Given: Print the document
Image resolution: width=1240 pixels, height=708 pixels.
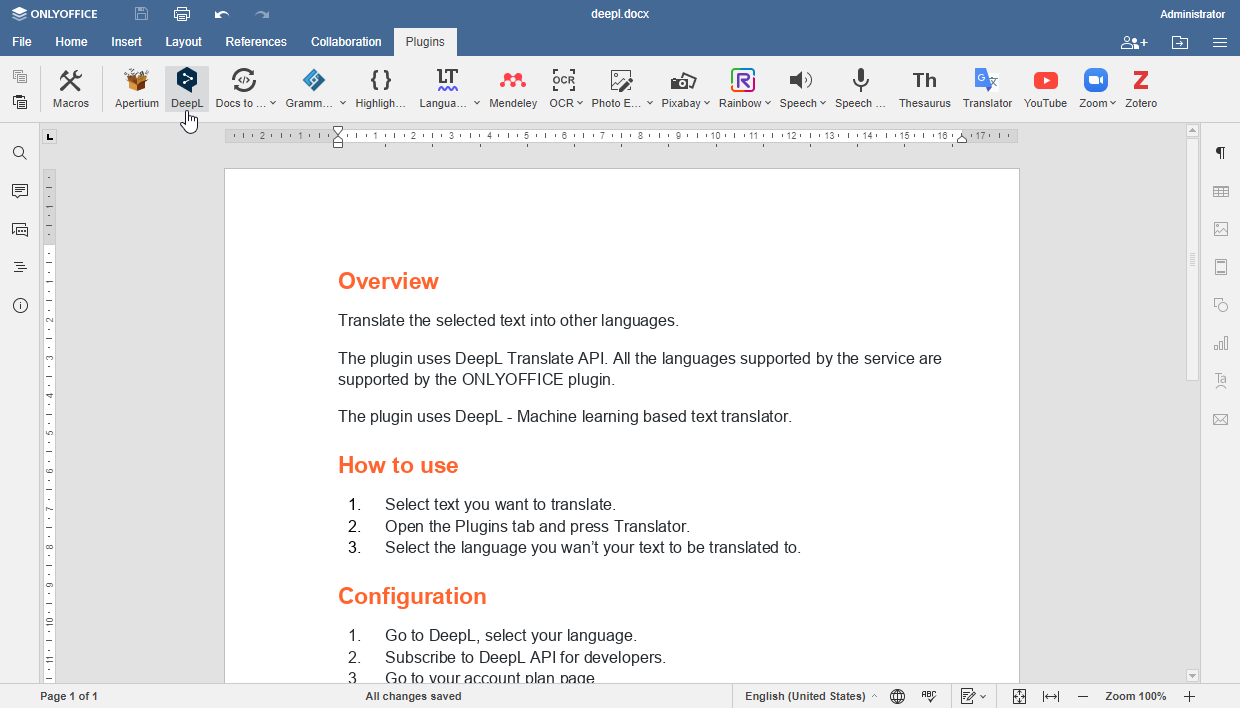Looking at the screenshot, I should click(182, 14).
